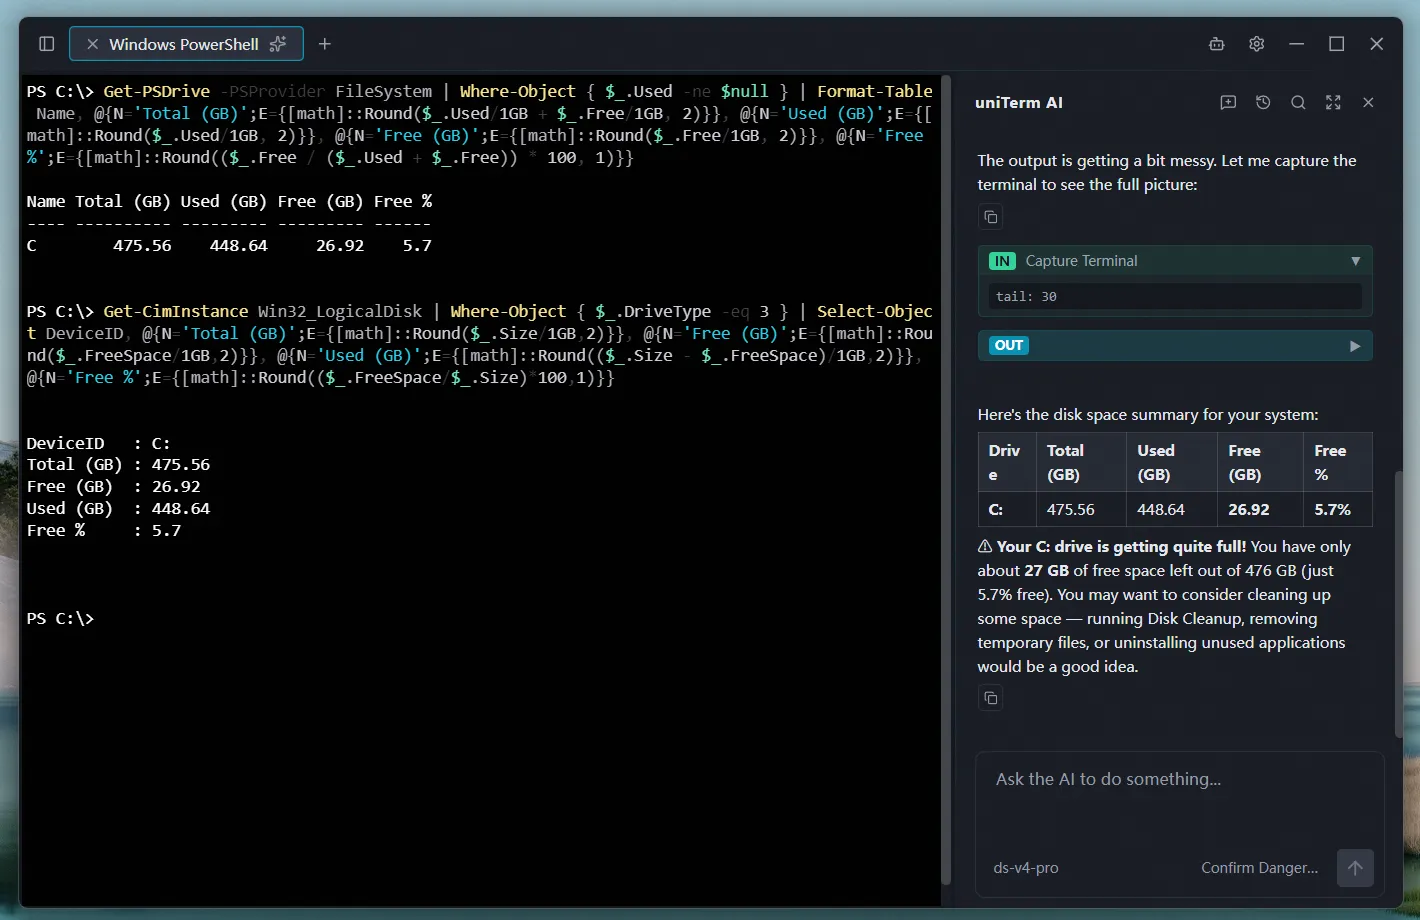Expand AI panel to fullscreen

pos(1333,102)
